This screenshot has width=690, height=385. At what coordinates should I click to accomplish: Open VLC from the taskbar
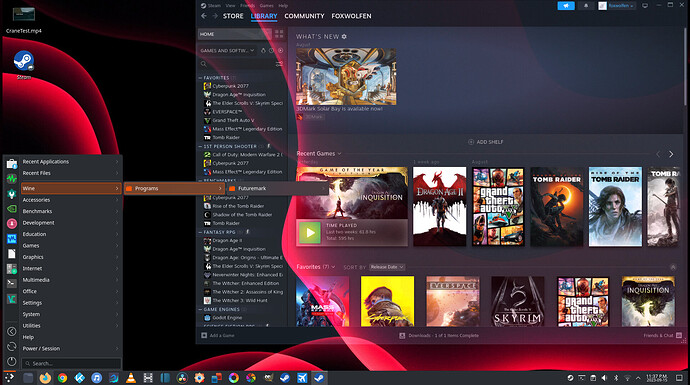[x=131, y=378]
